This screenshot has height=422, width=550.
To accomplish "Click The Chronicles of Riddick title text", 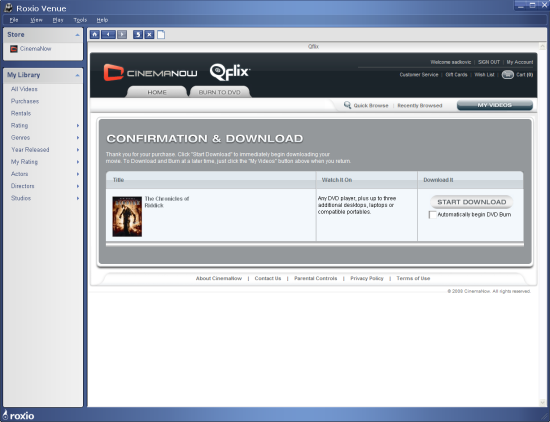I will [x=167, y=202].
